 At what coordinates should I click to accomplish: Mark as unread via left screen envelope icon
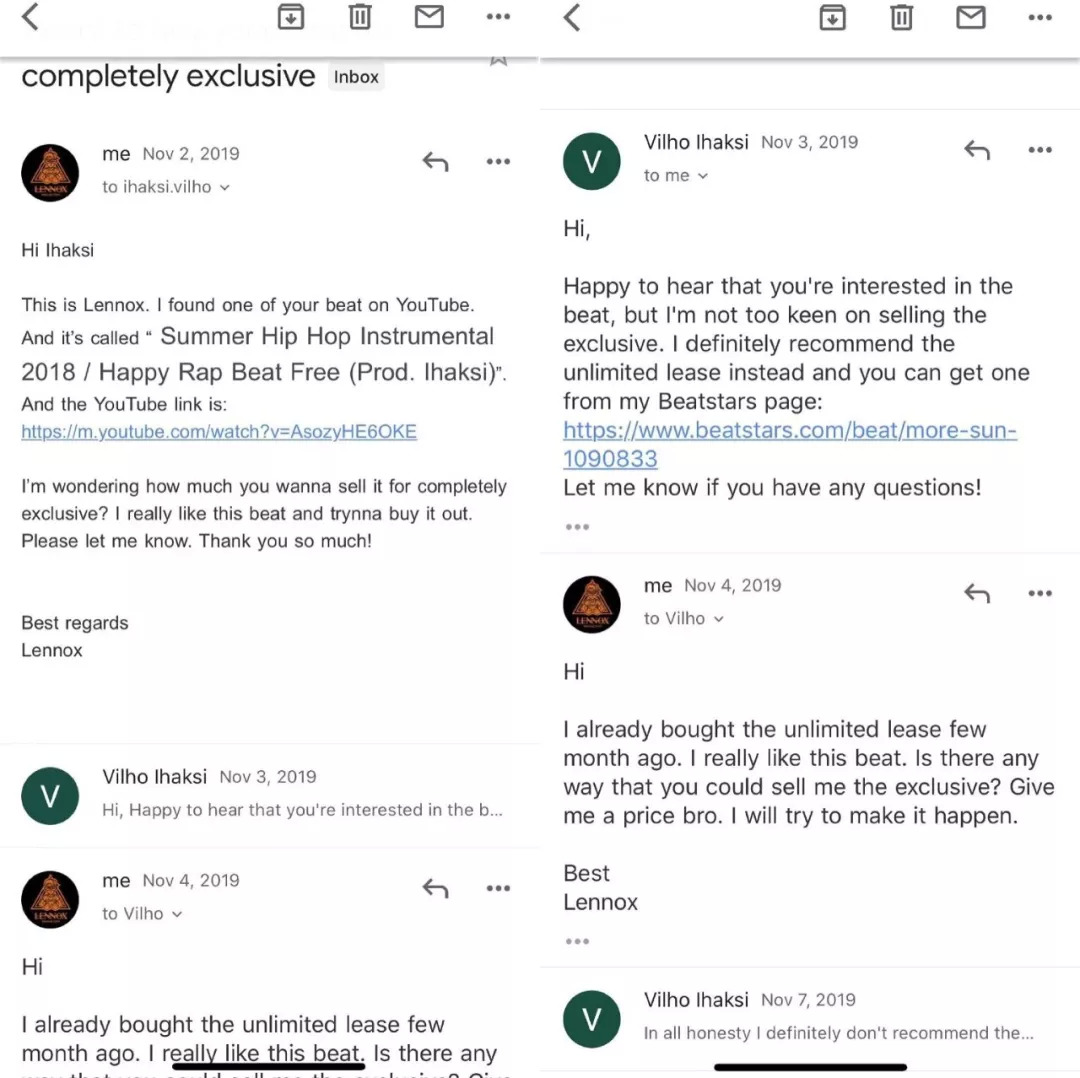click(x=429, y=17)
